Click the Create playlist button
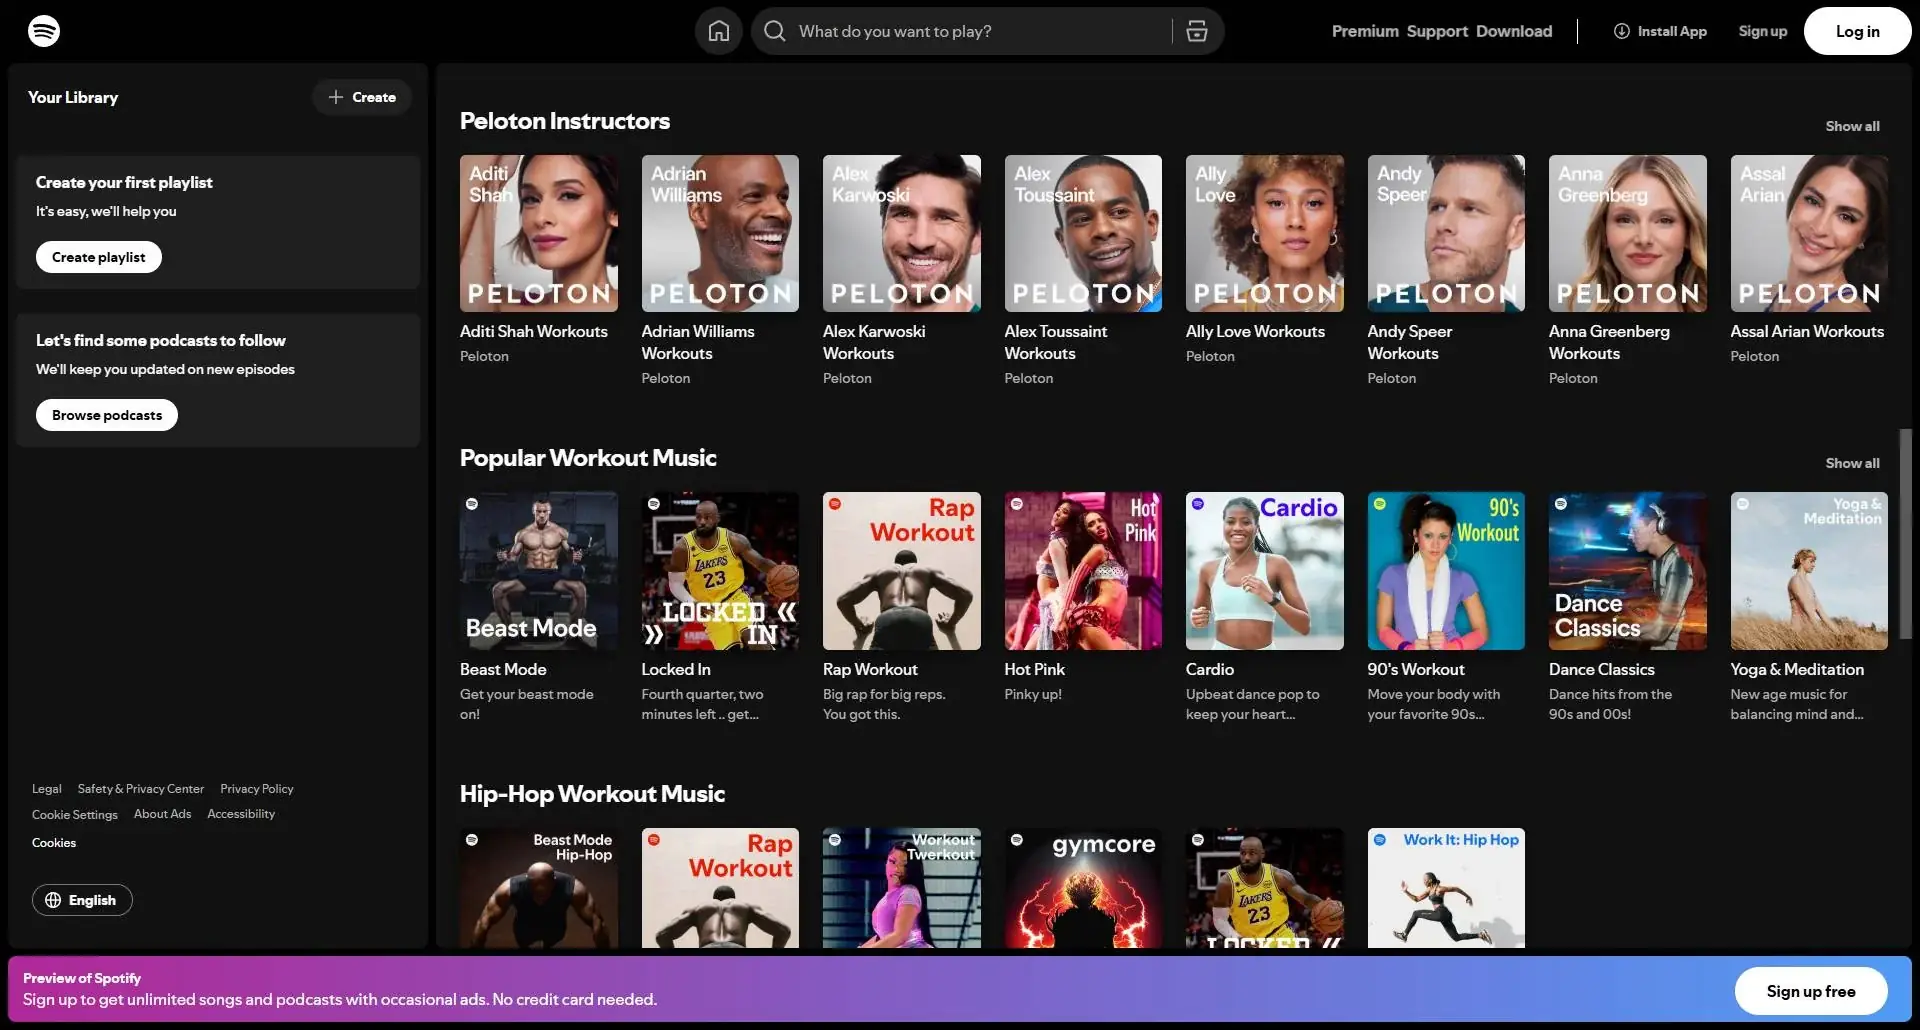Viewport: 1920px width, 1030px height. (99, 257)
